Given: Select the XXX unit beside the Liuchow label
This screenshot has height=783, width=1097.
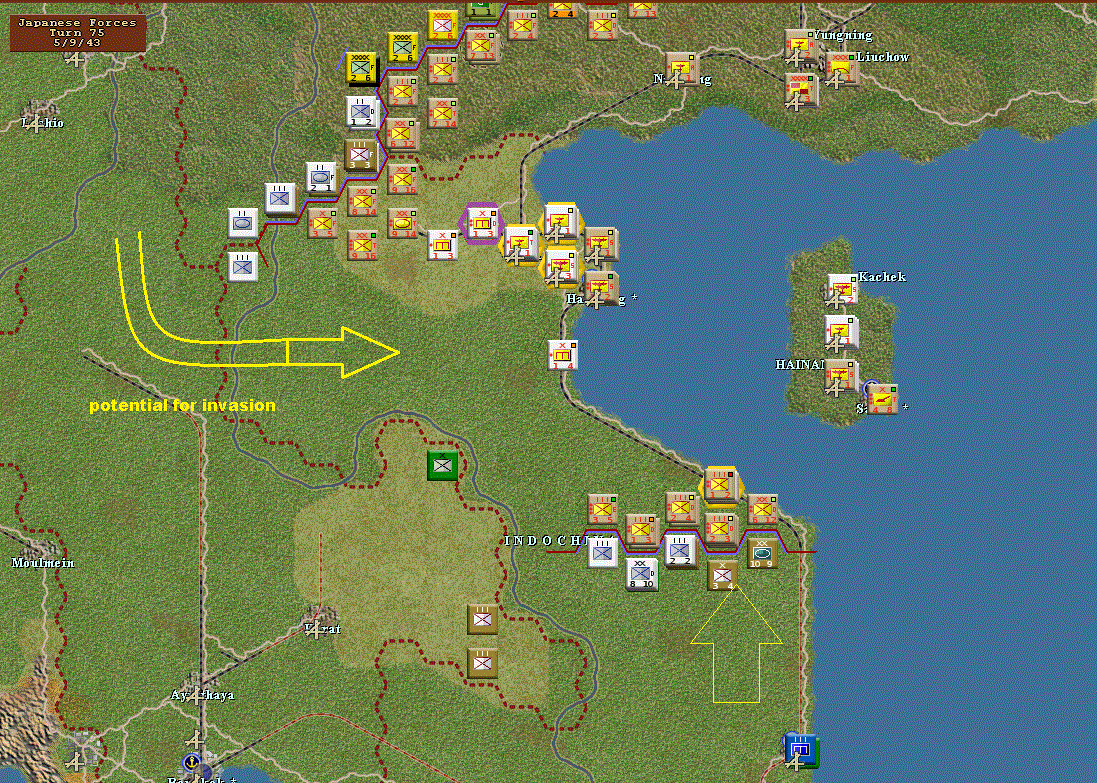Looking at the screenshot, I should [x=842, y=70].
